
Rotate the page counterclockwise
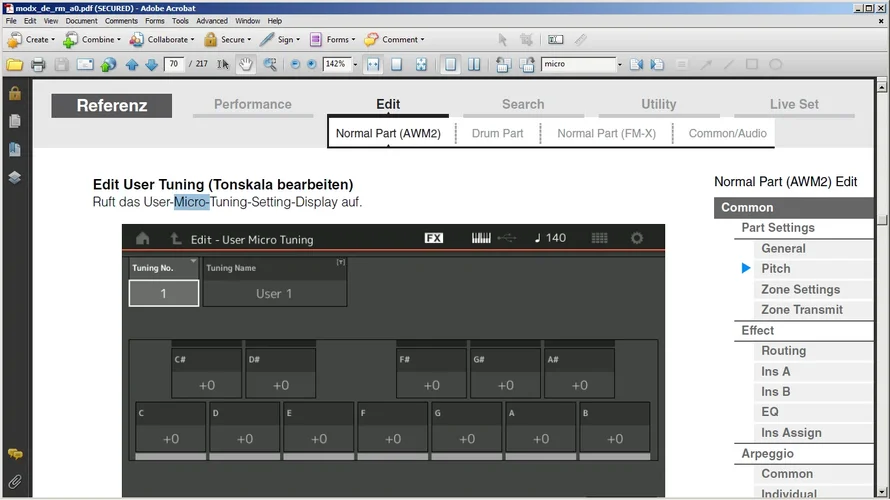pos(503,65)
